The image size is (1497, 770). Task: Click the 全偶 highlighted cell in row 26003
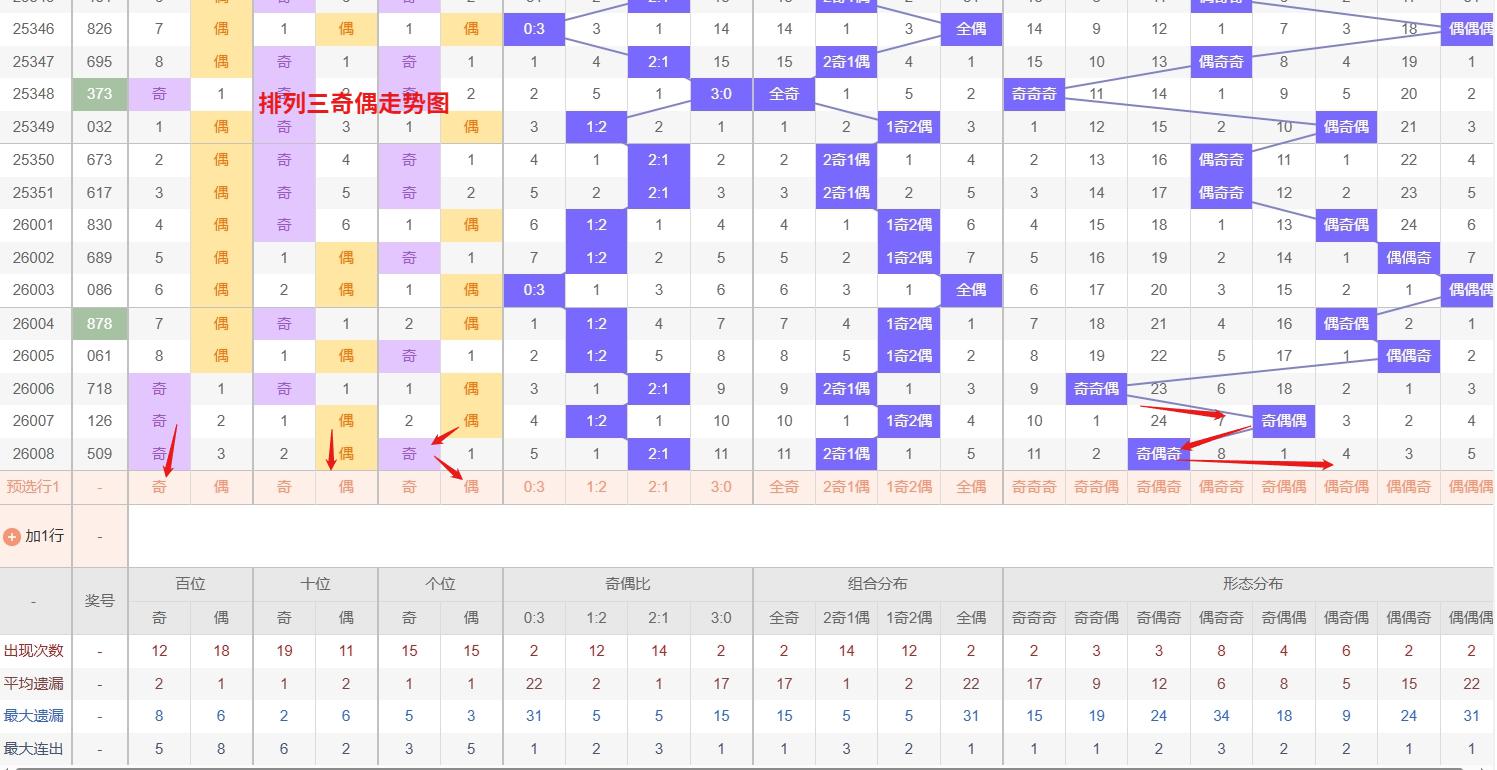971,290
